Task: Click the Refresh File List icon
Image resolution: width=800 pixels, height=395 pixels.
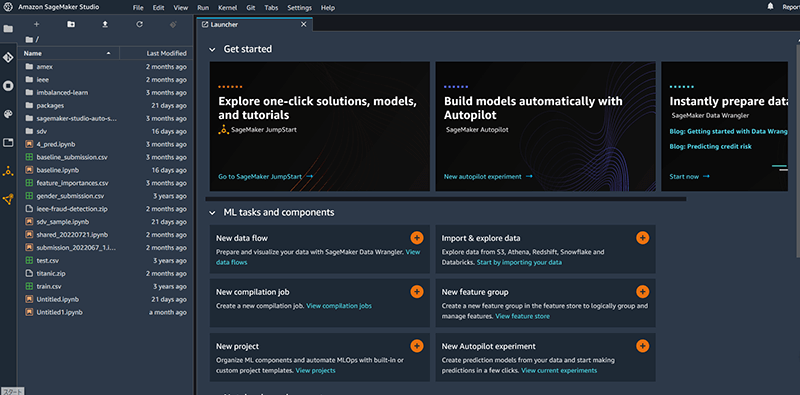Action: click(x=139, y=24)
